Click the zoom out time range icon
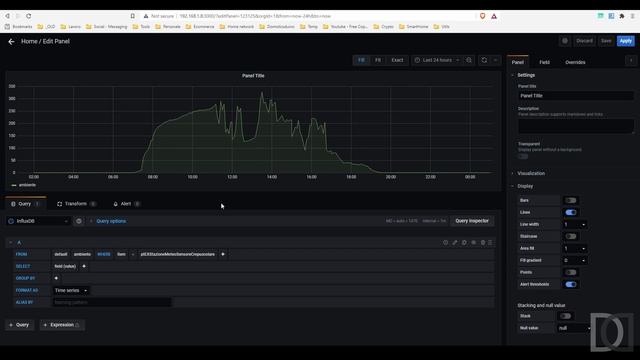Image resolution: width=640 pixels, height=360 pixels. coord(469,60)
